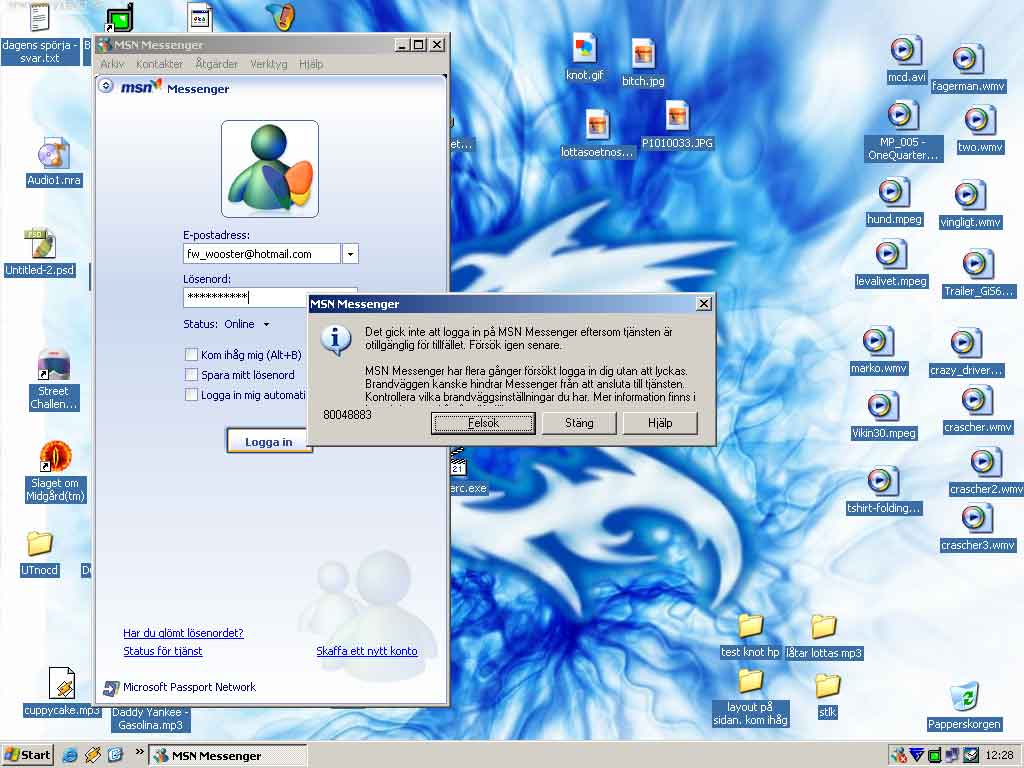1024x768 pixels.
Task: Select the hund.mpeg video icon
Action: click(x=894, y=193)
